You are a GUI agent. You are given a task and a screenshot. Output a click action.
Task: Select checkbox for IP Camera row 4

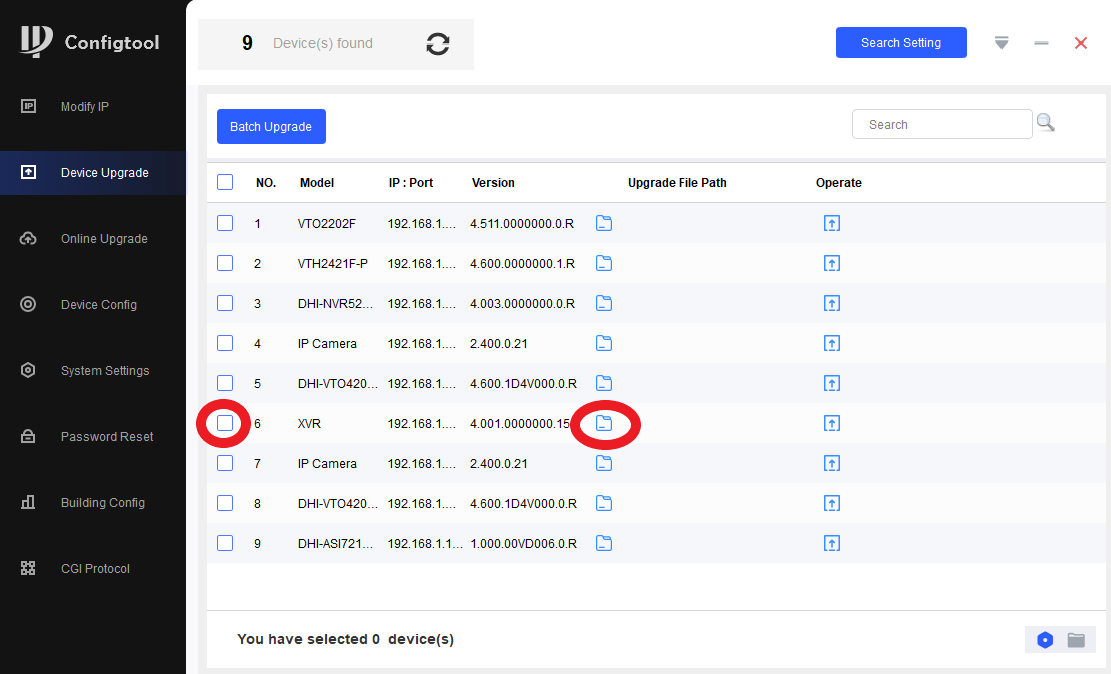tap(225, 344)
